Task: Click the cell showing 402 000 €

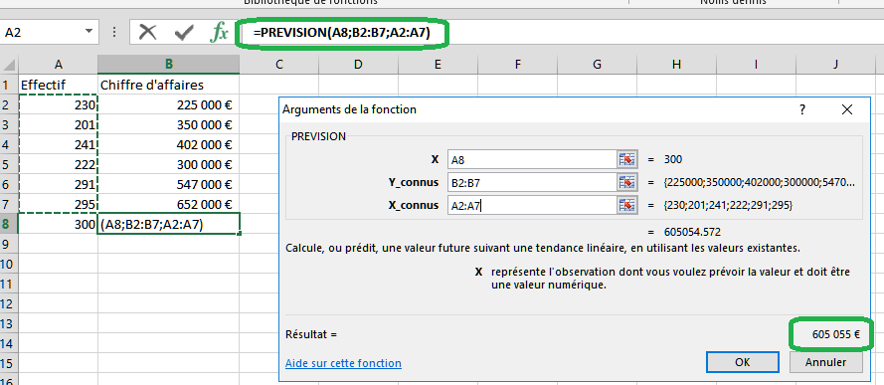Action: [x=169, y=144]
